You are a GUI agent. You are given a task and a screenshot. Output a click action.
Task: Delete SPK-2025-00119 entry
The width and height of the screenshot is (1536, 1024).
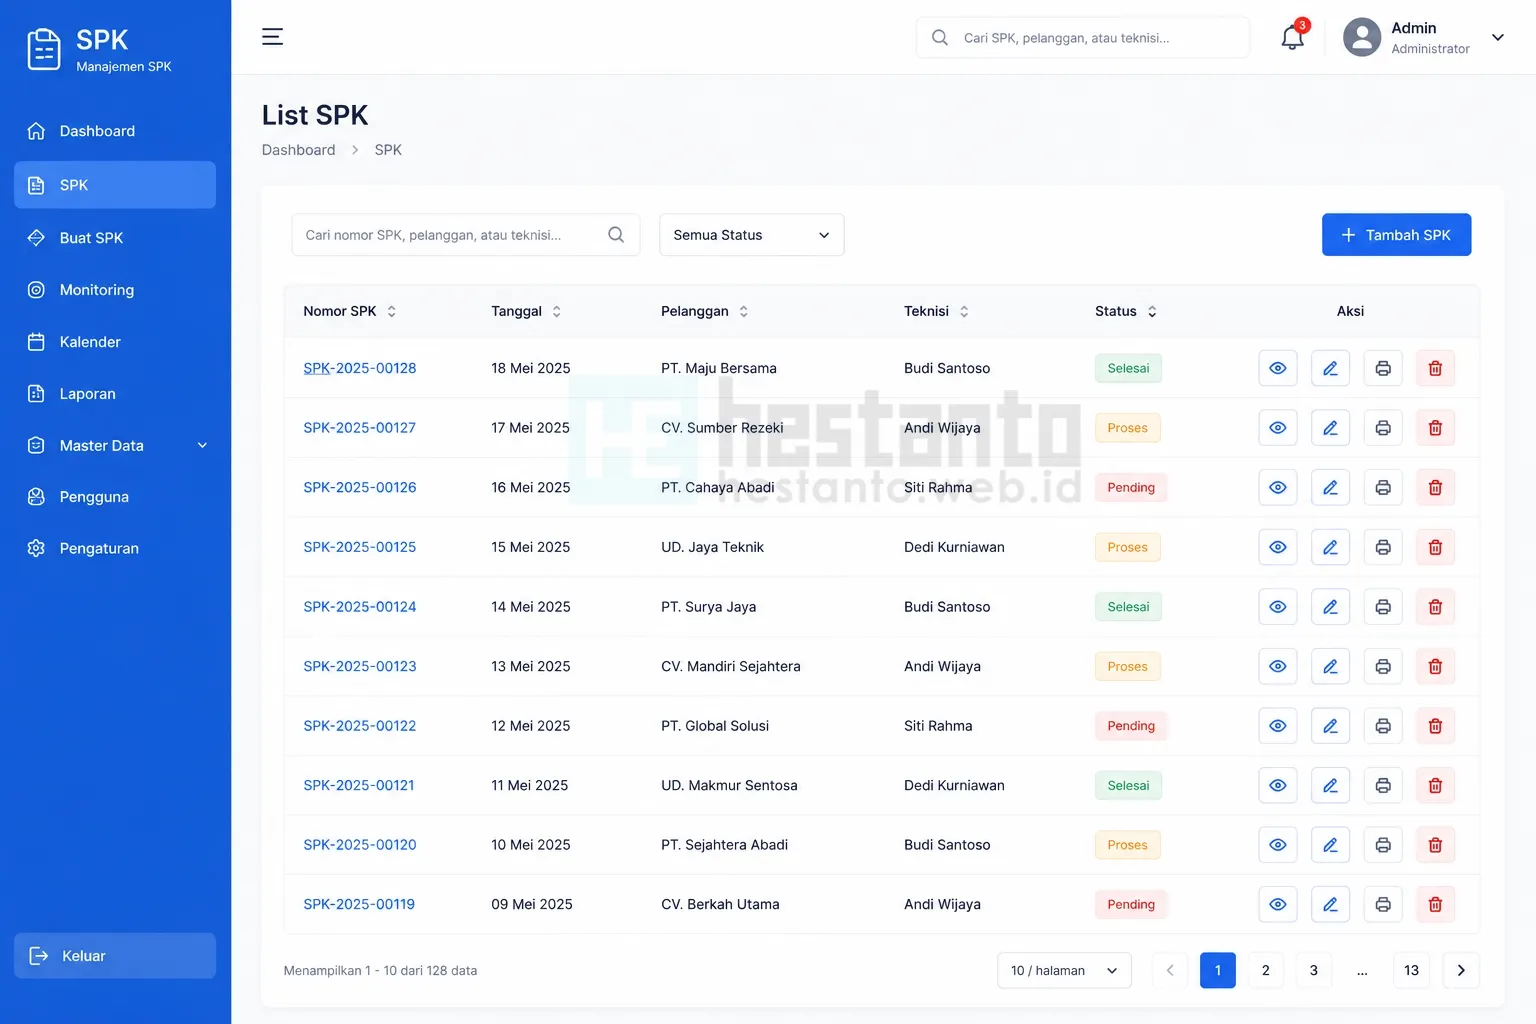[1435, 905]
